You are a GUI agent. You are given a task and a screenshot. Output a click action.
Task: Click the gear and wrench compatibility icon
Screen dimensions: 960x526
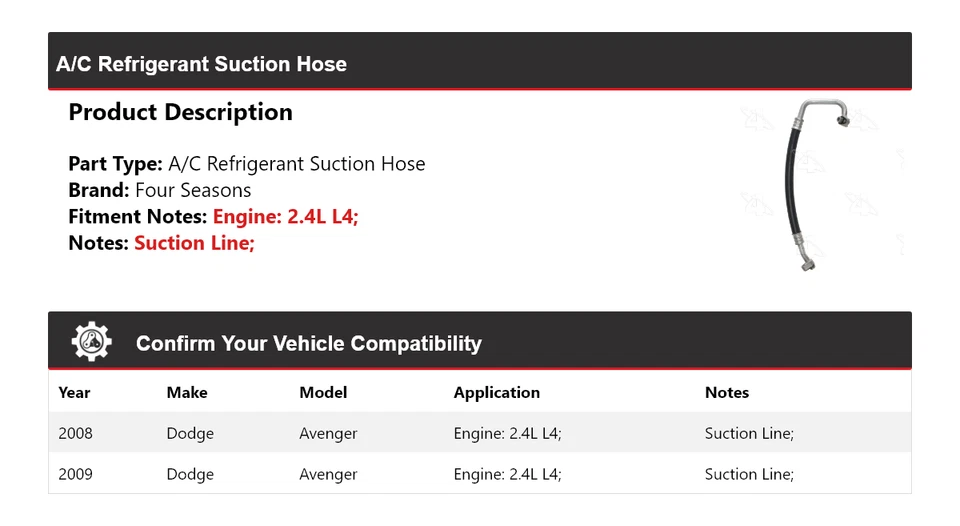[92, 342]
